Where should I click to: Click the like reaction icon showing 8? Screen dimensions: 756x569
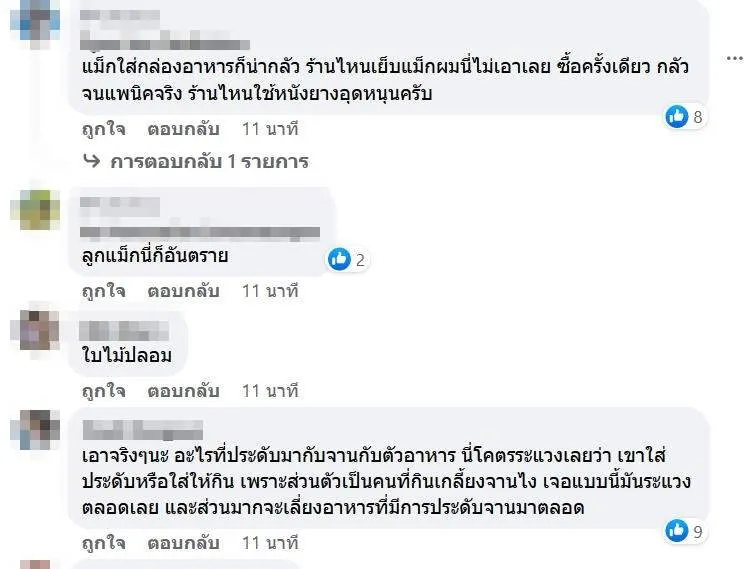677,117
